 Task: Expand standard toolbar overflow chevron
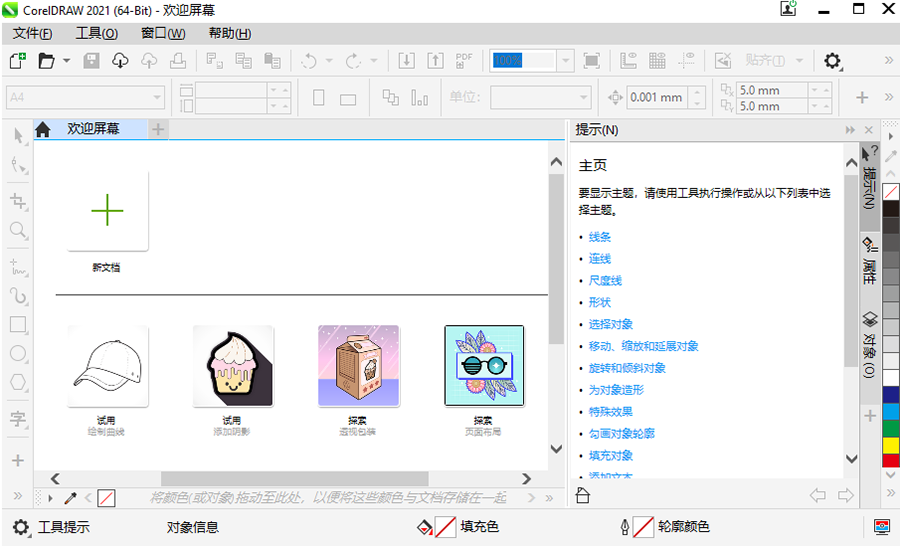pyautogui.click(x=889, y=60)
